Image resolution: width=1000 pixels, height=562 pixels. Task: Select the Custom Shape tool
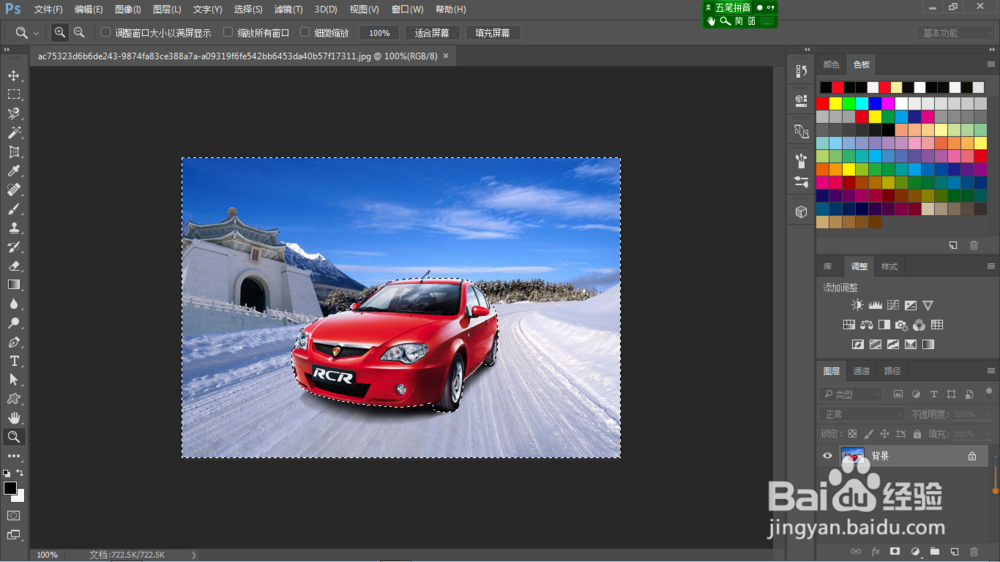point(13,399)
